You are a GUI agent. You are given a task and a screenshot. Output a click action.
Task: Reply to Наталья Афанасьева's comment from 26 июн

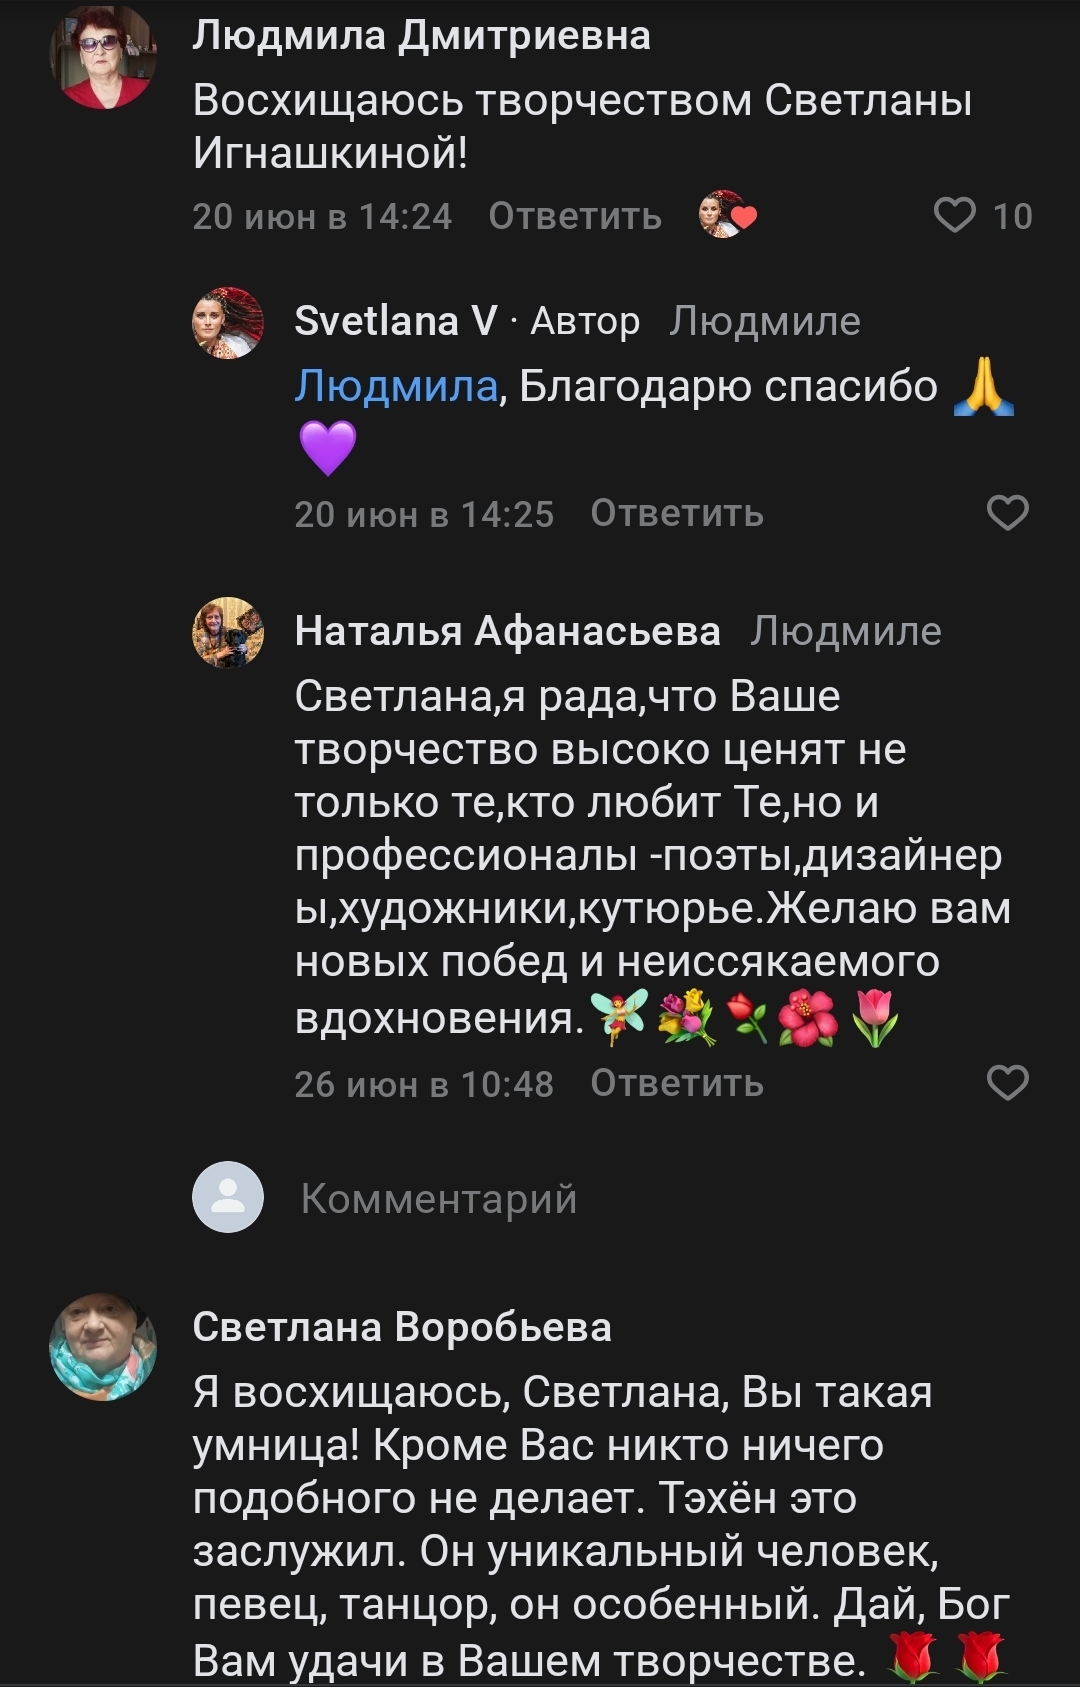pyautogui.click(x=677, y=1083)
